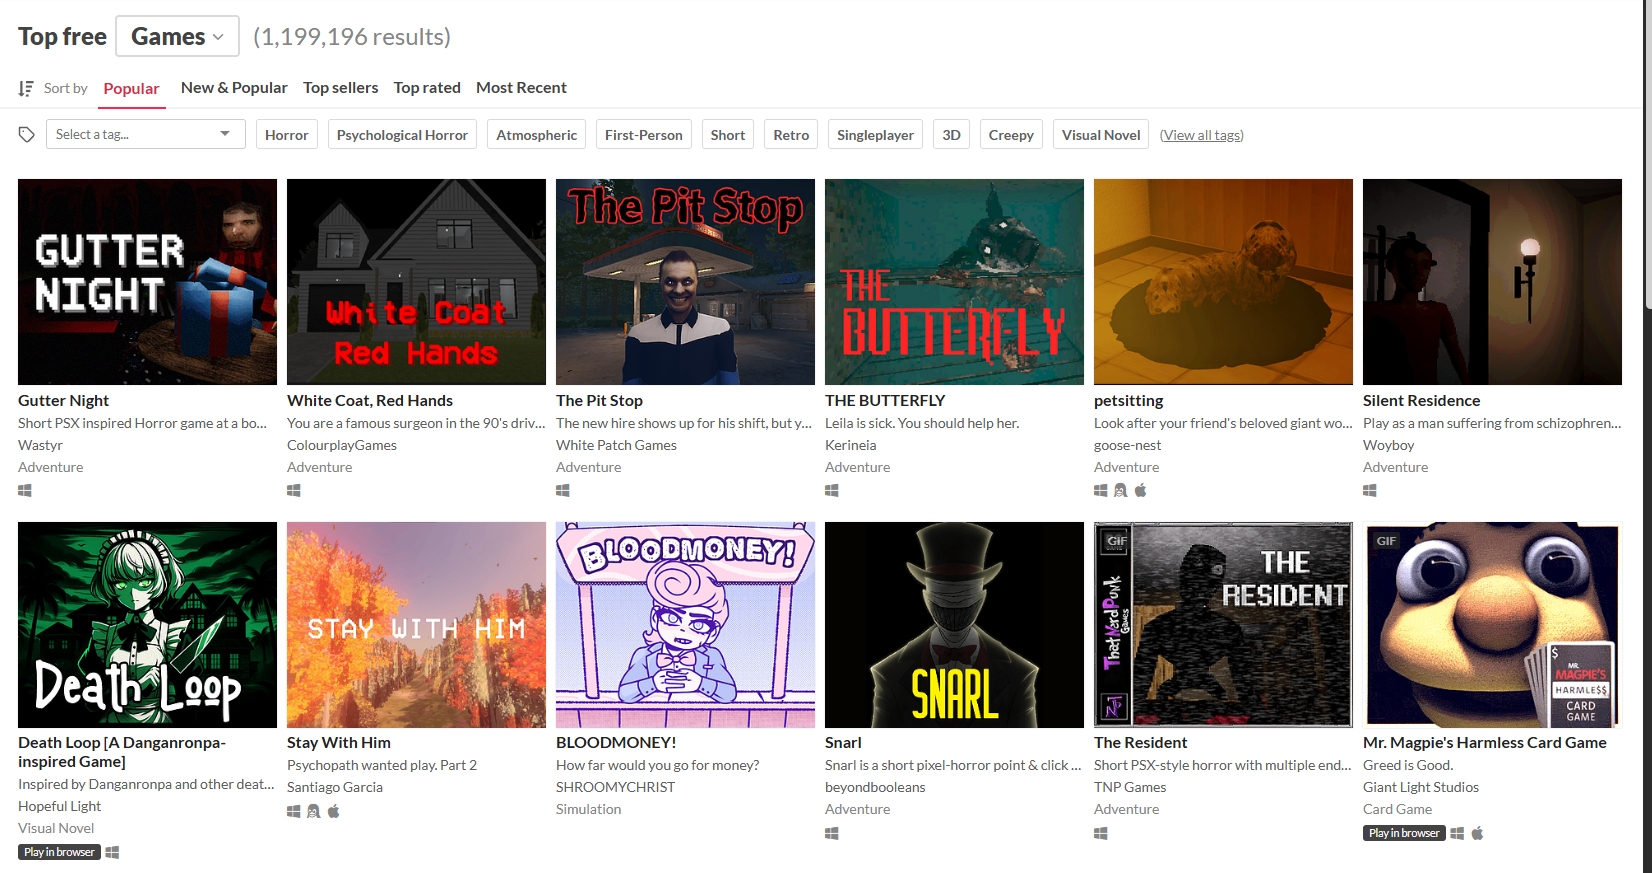The width and height of the screenshot is (1652, 873).
Task: Open the Most Recent sort tab
Action: click(521, 88)
